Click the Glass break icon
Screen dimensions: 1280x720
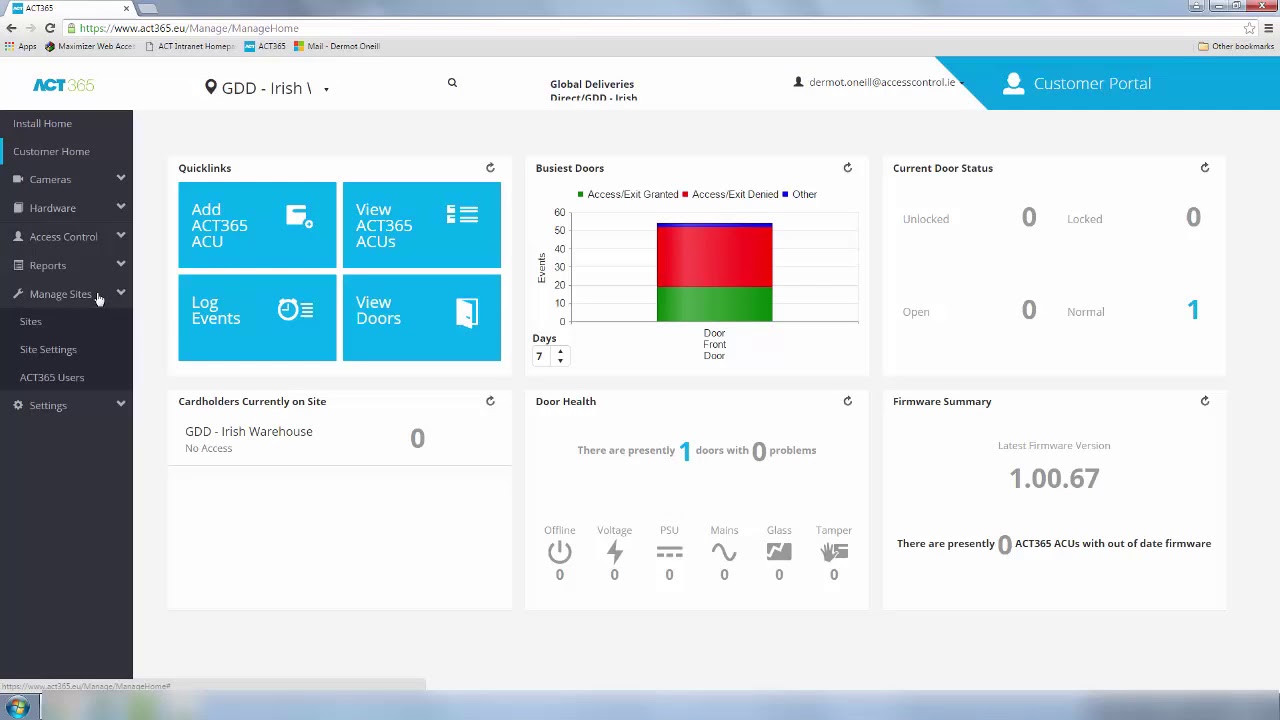(x=779, y=552)
